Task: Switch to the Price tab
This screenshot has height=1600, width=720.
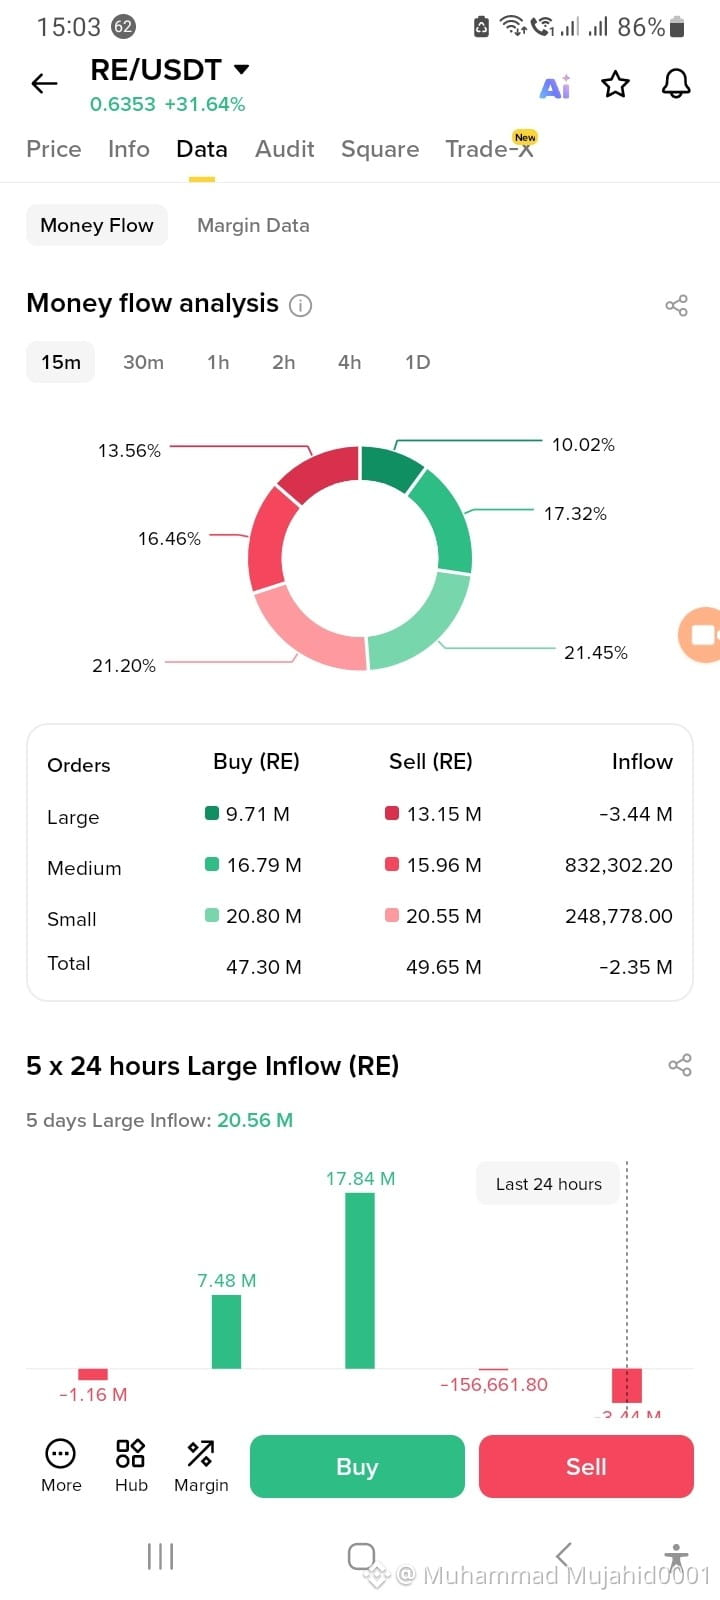Action: [54, 149]
